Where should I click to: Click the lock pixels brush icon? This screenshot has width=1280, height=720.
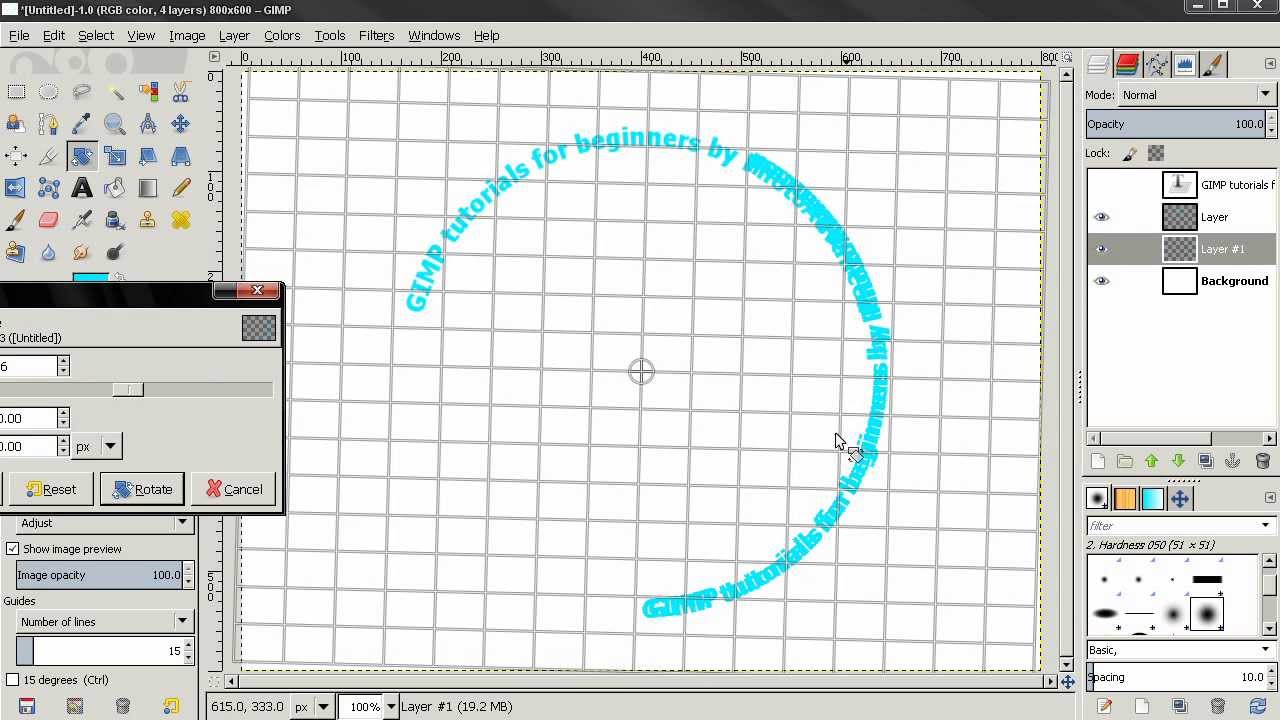(x=1130, y=153)
